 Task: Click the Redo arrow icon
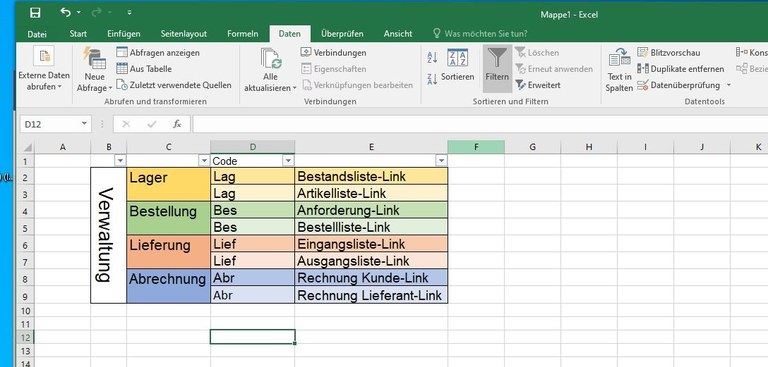97,13
